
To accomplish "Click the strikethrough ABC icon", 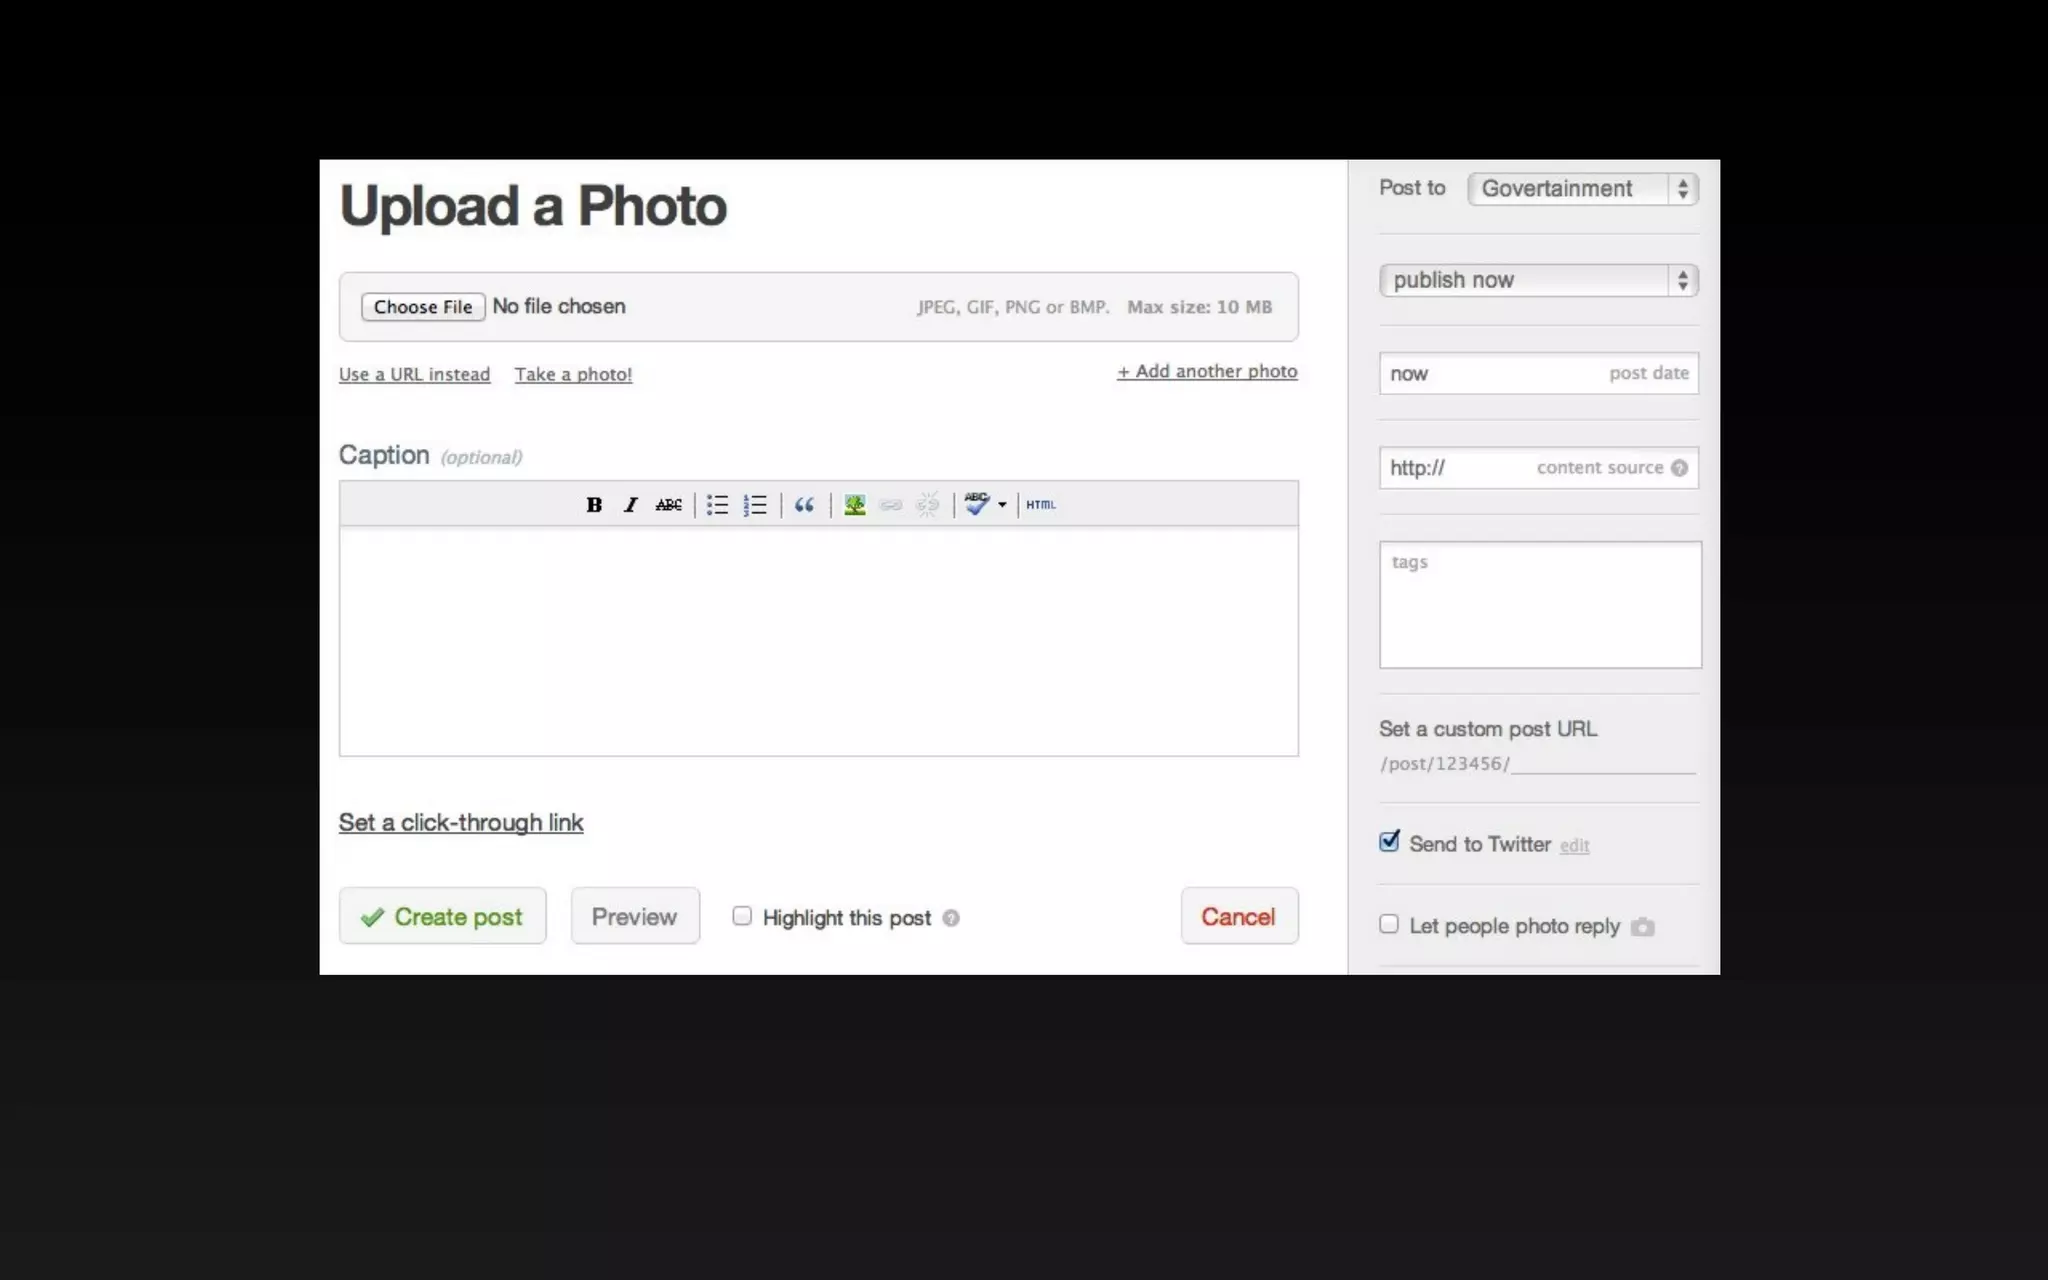I will coord(669,505).
